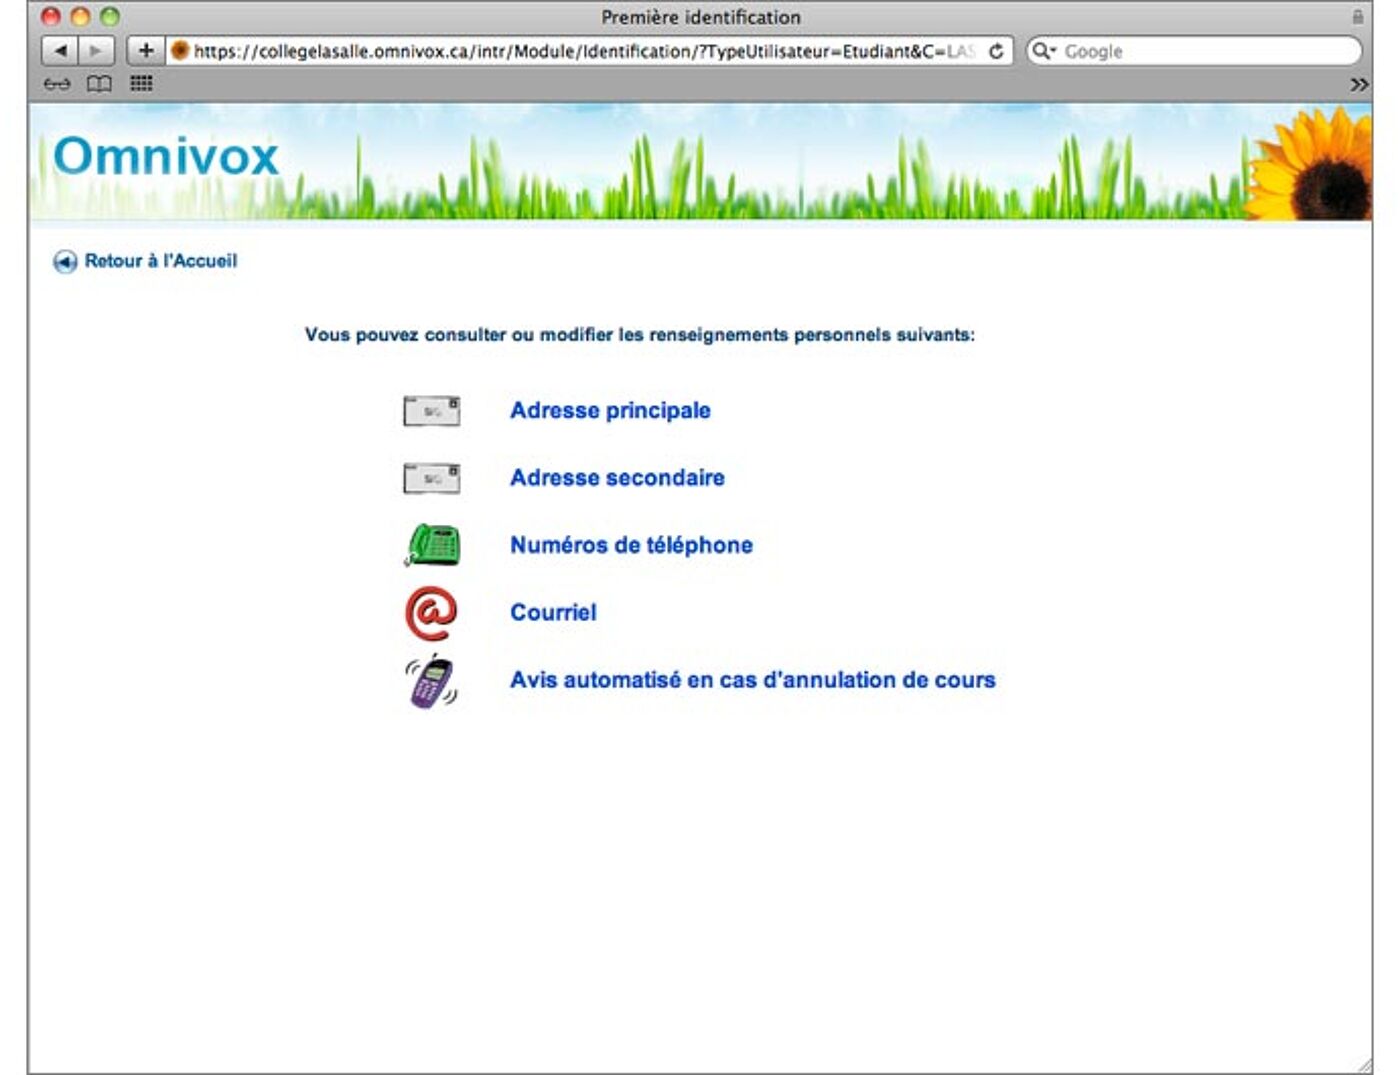Open the Courriel link
The image size is (1400, 1075).
coord(553,612)
